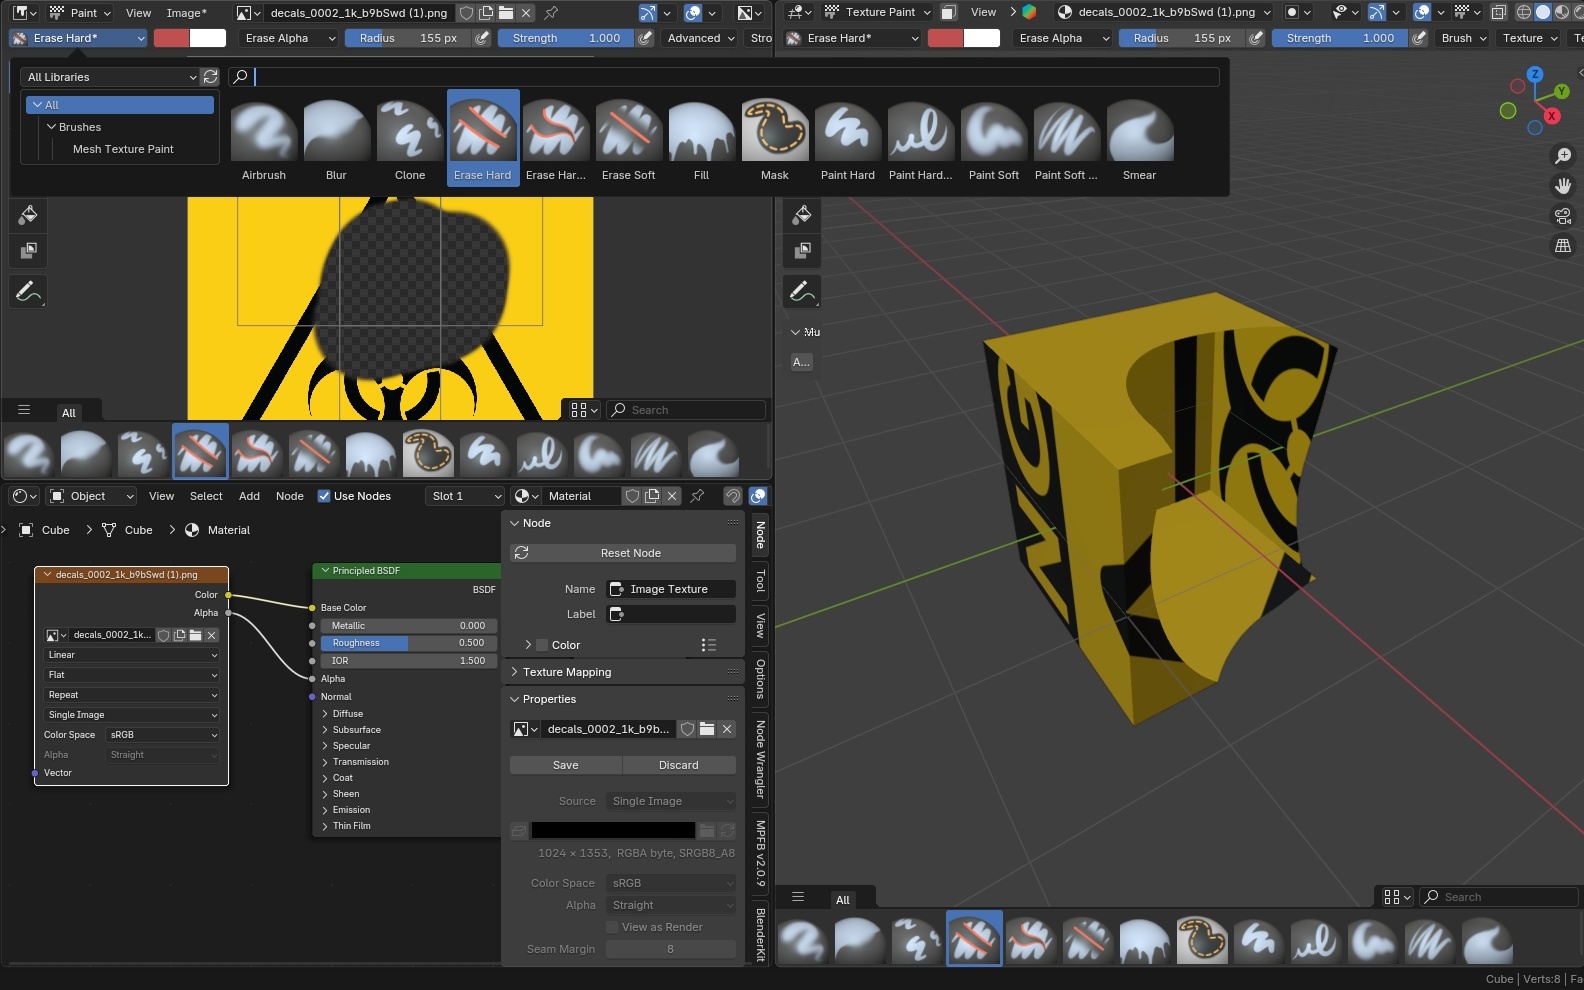
Task: Click the new material icon in the node editor header
Action: [x=652, y=496]
